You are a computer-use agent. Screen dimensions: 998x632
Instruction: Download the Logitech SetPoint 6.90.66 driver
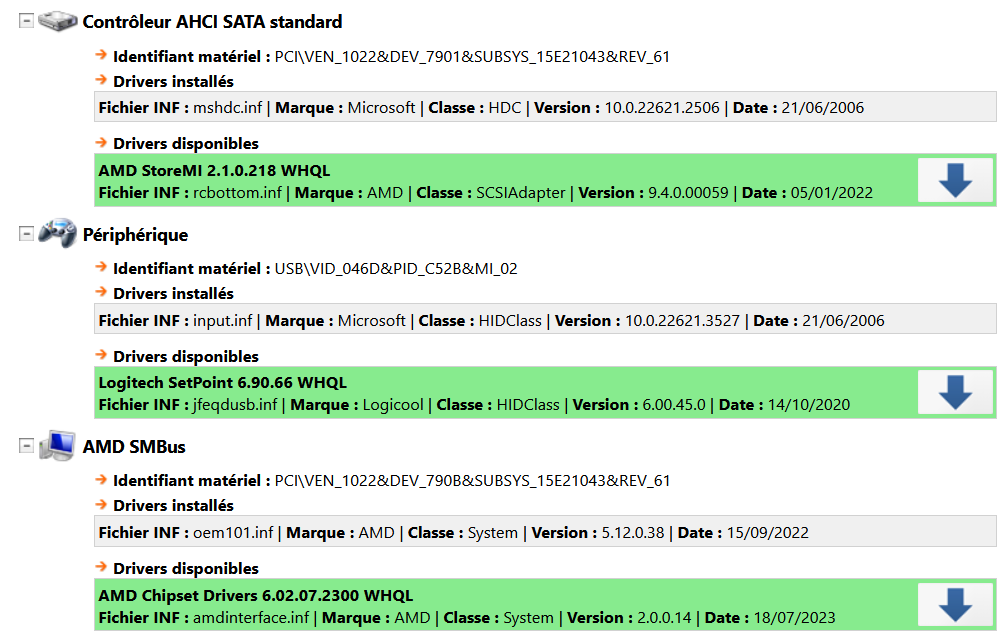pos(955,392)
